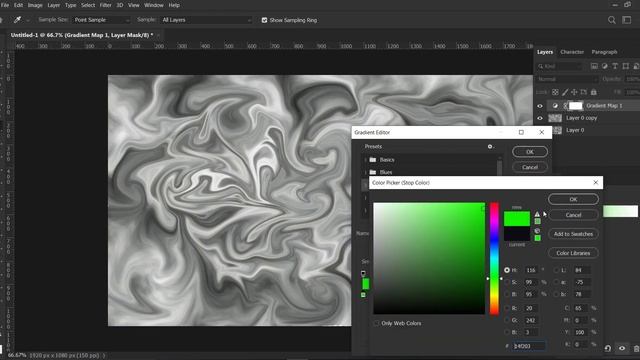Open the Sample All Layers dropdown
Screen dimensions: 640x360
pyautogui.click(x=206, y=20)
